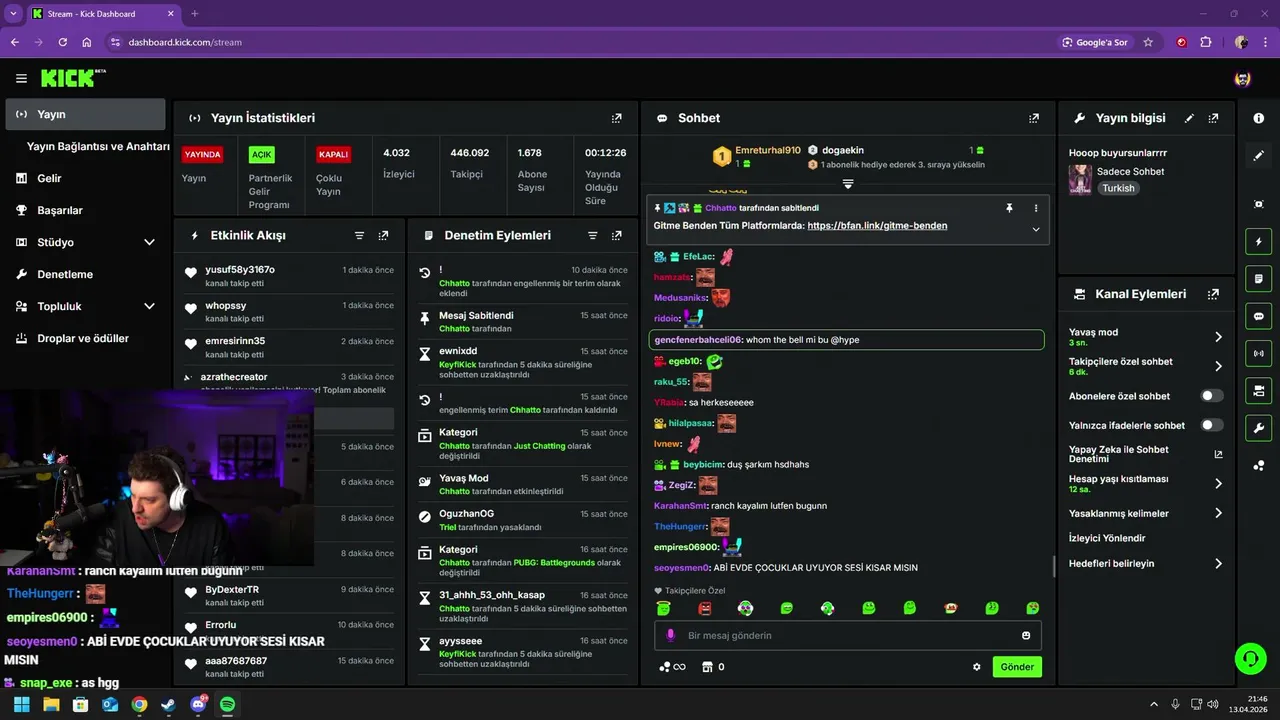Open the green headset support button
Viewport: 1280px width, 720px height.
[x=1250, y=658]
